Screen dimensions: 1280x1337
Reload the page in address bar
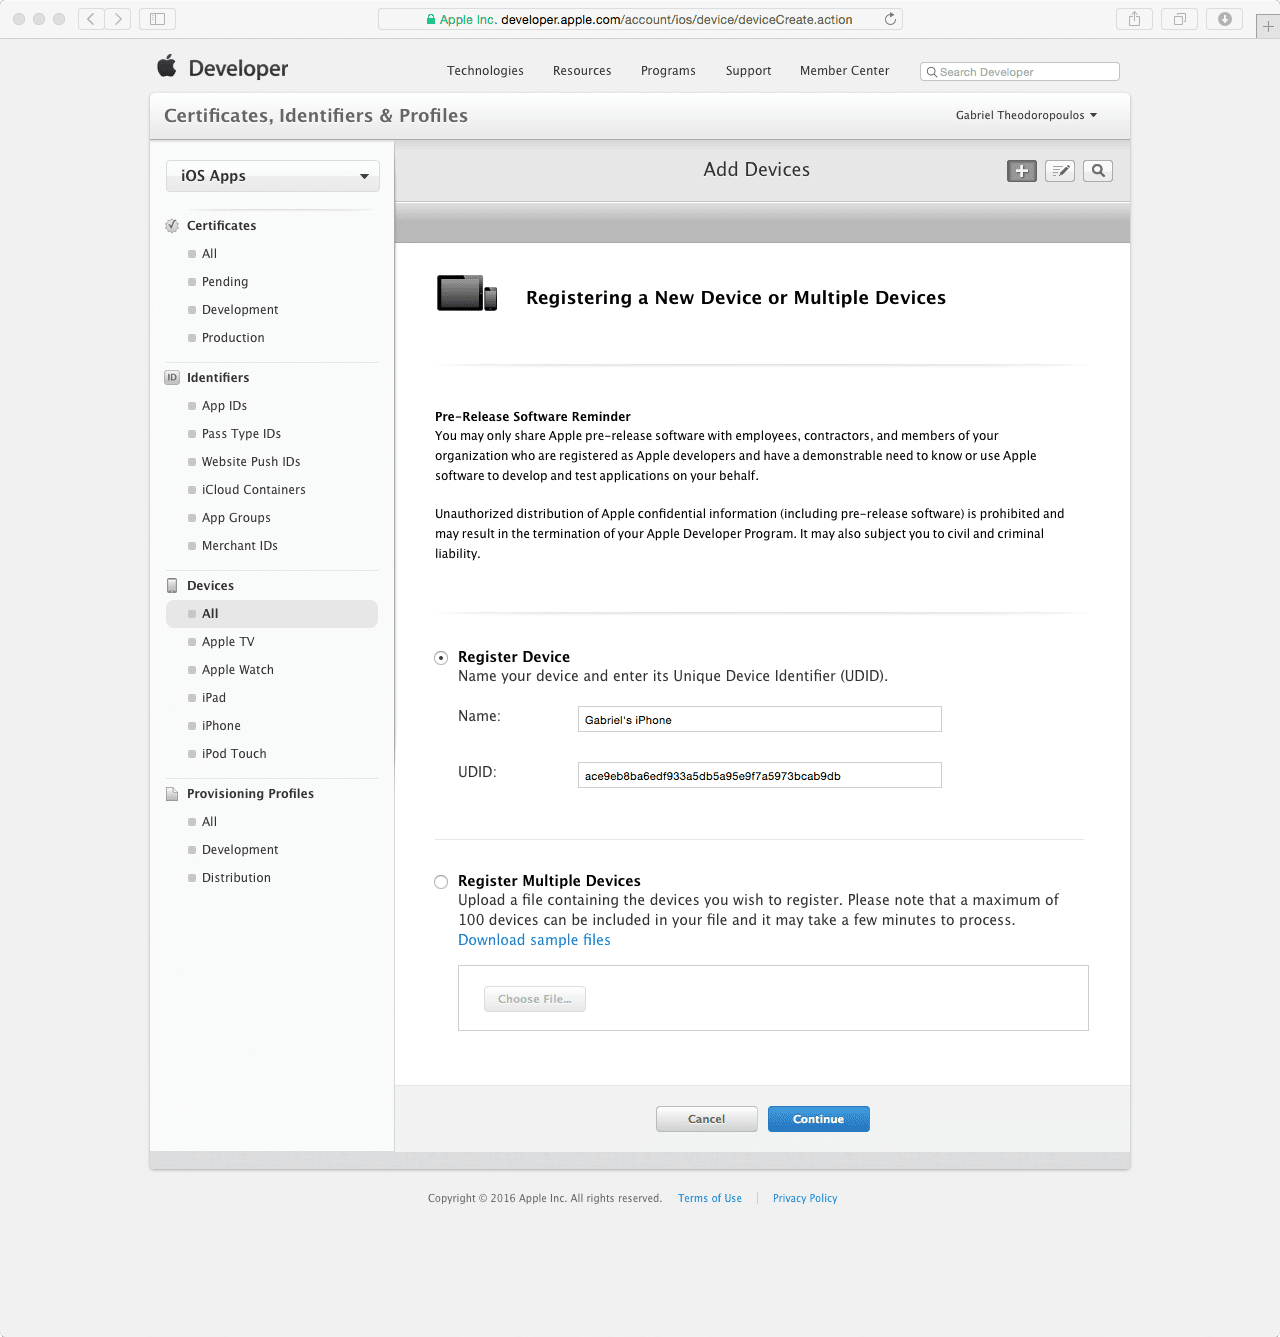coord(890,19)
